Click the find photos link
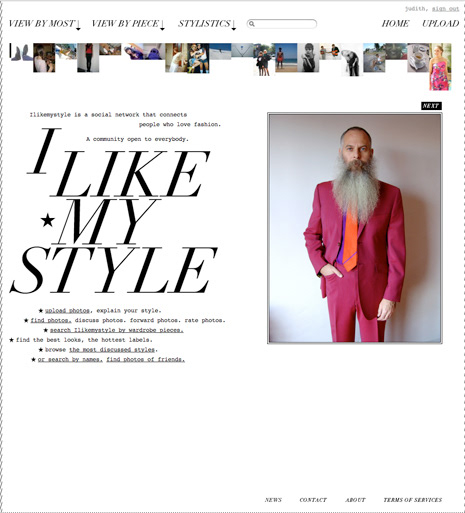The width and height of the screenshot is (465, 513). click(51, 320)
